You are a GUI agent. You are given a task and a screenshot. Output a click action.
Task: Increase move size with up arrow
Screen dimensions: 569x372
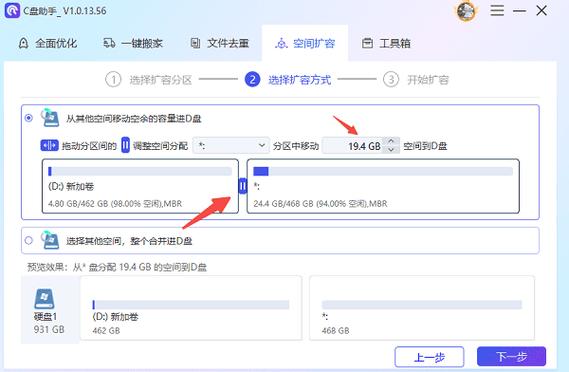click(391, 141)
